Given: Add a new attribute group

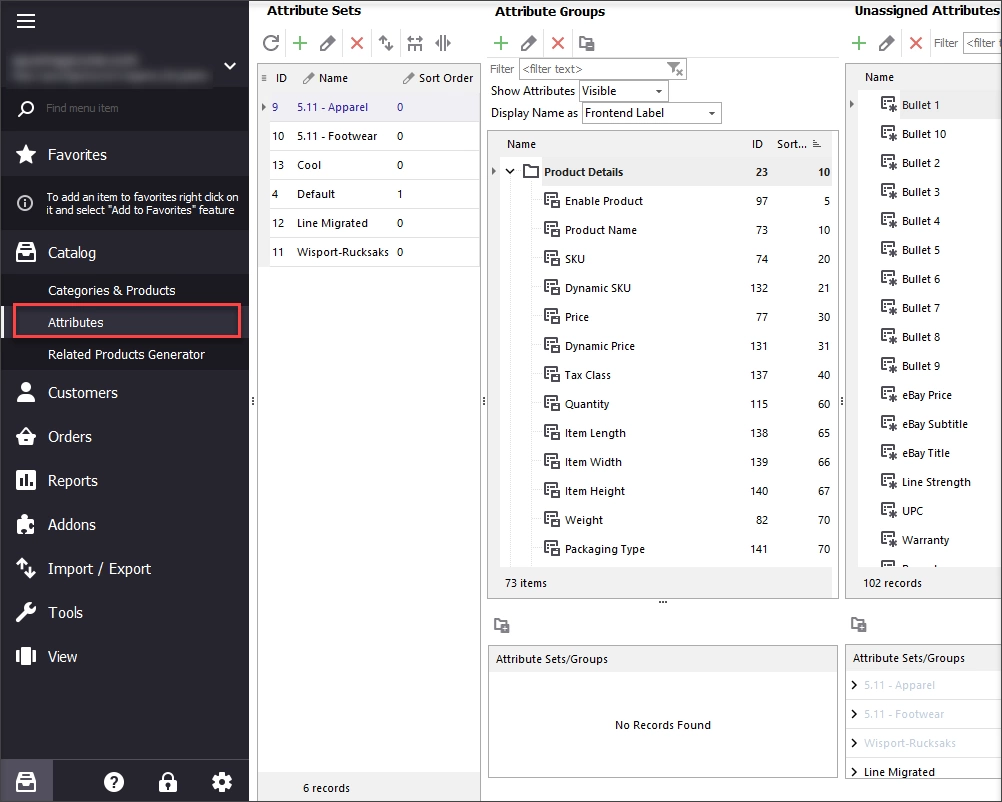Looking at the screenshot, I should [500, 43].
